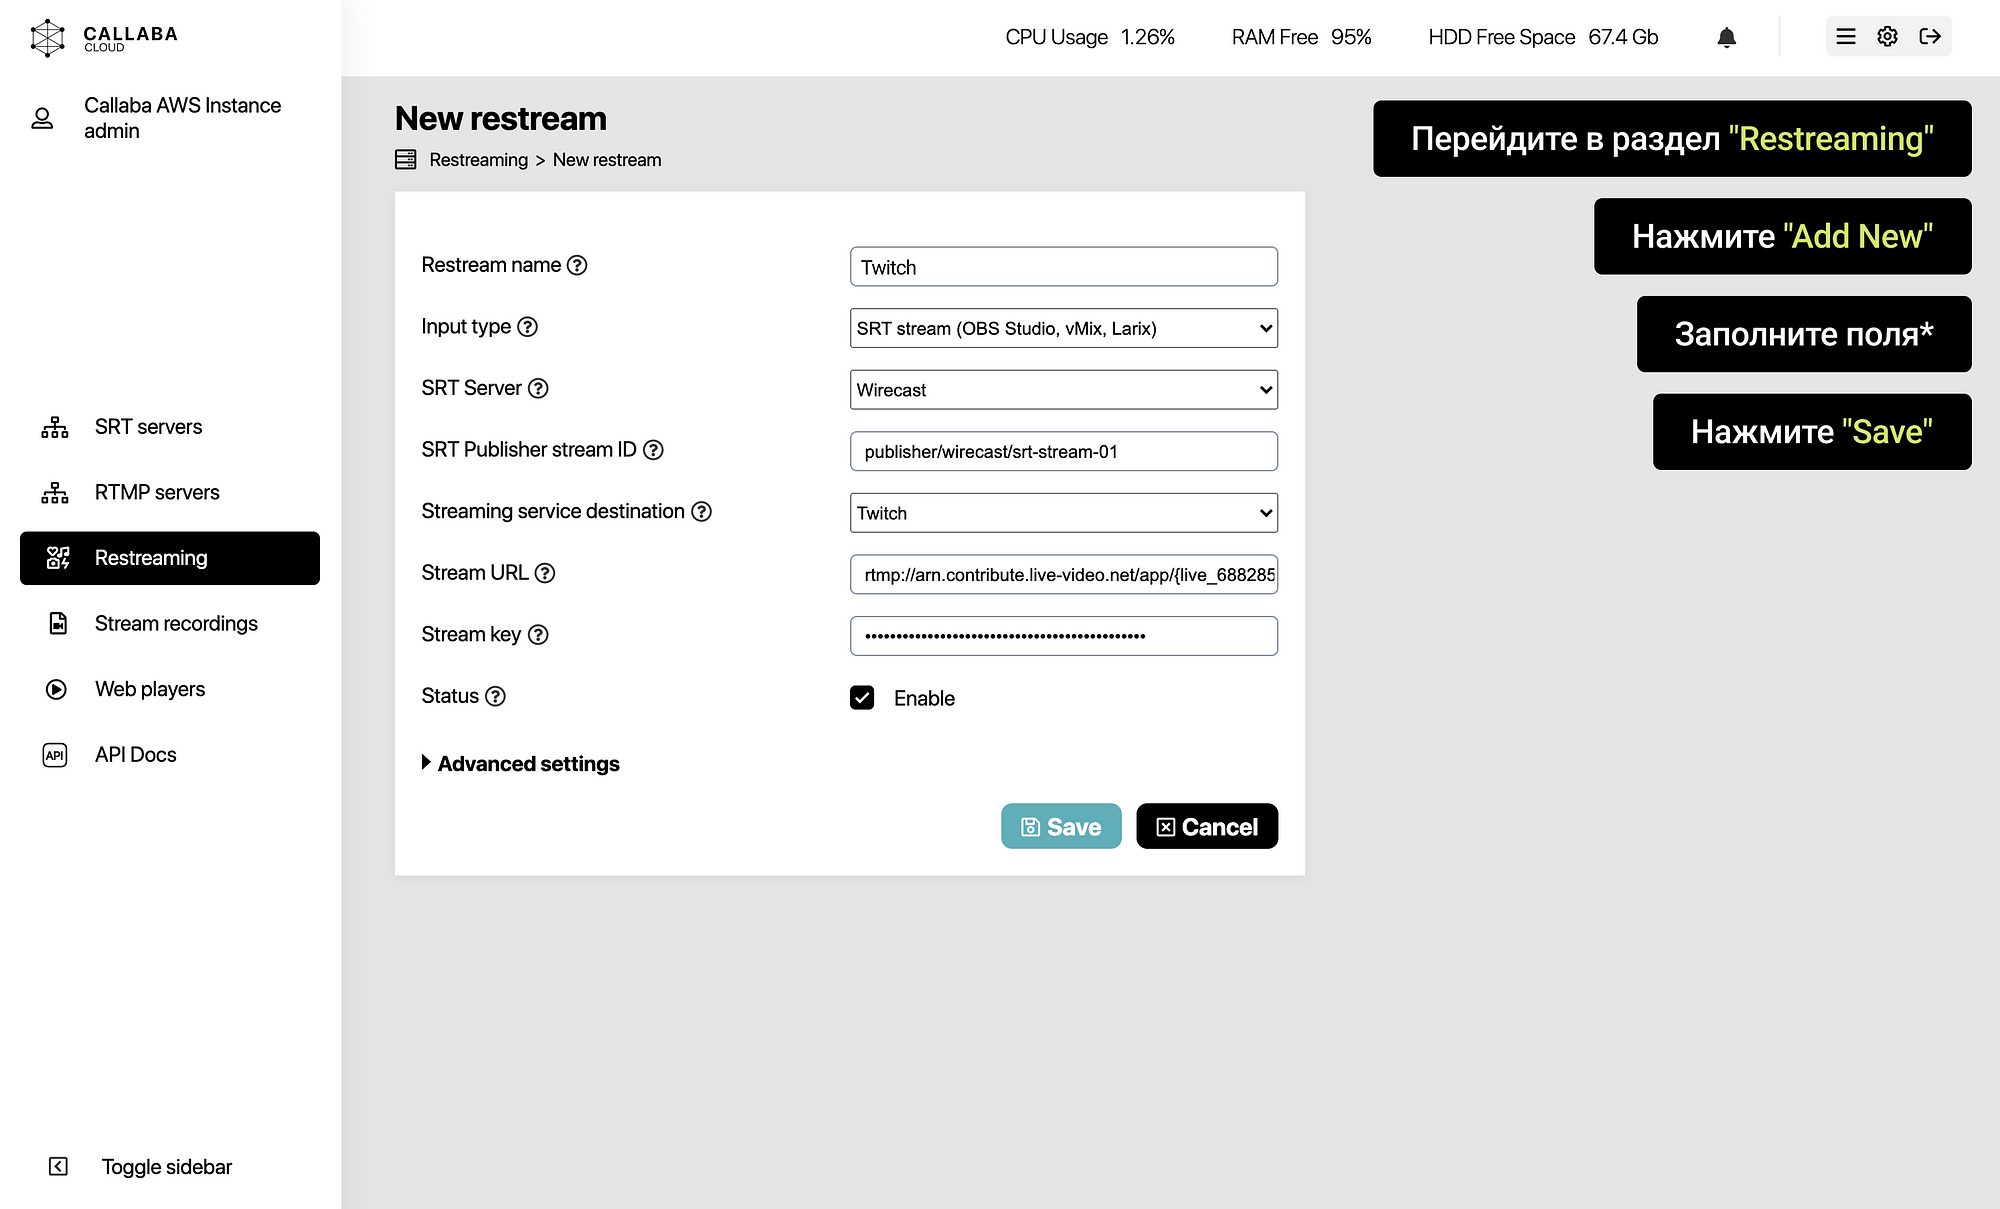The width and height of the screenshot is (2000, 1209).
Task: Click Restreaming breadcrumb link
Action: (478, 160)
